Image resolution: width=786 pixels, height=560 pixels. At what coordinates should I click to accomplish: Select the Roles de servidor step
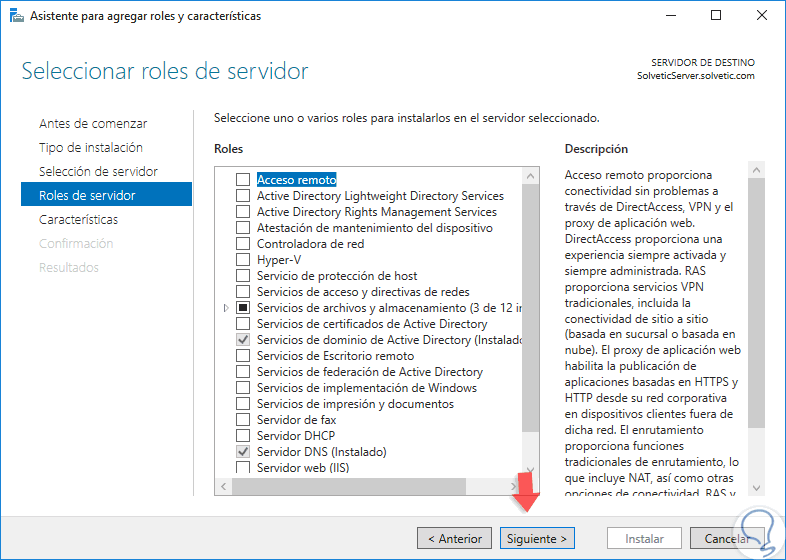click(x=106, y=194)
